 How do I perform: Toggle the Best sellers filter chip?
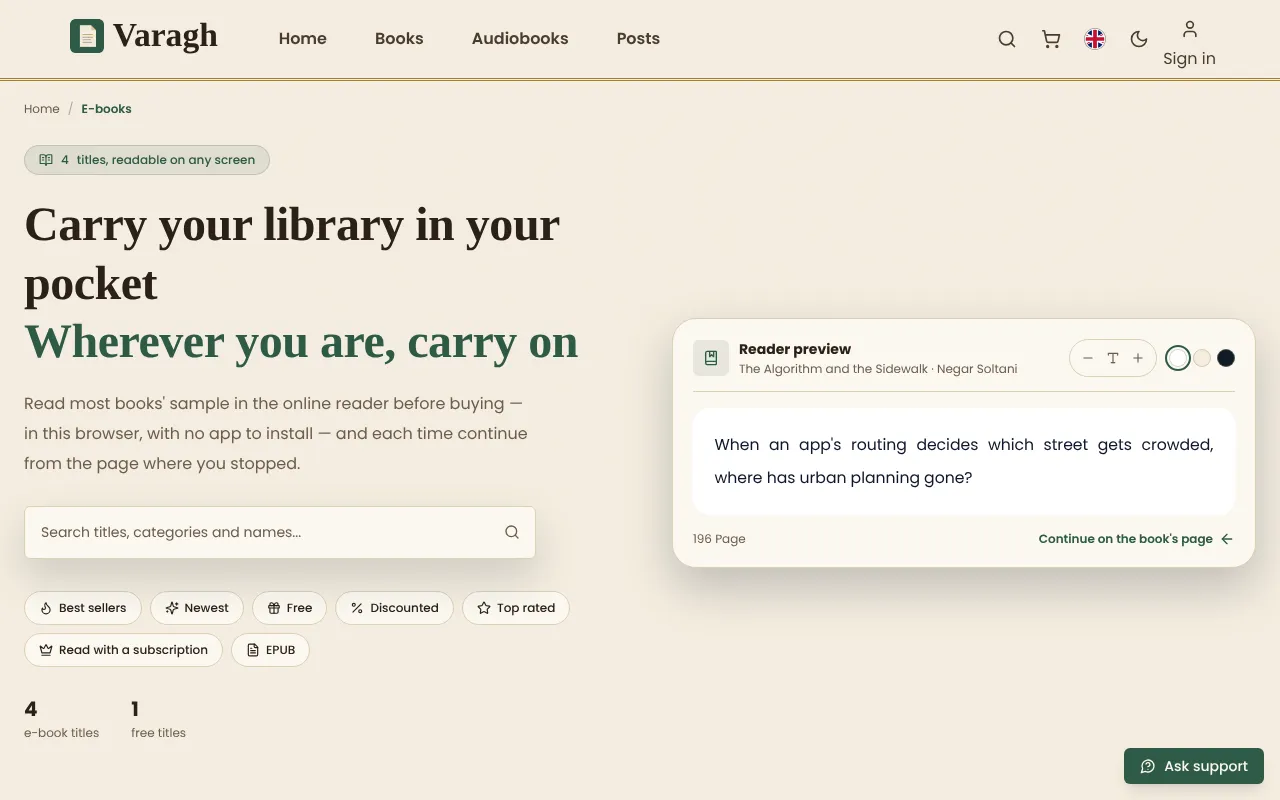[x=83, y=608]
